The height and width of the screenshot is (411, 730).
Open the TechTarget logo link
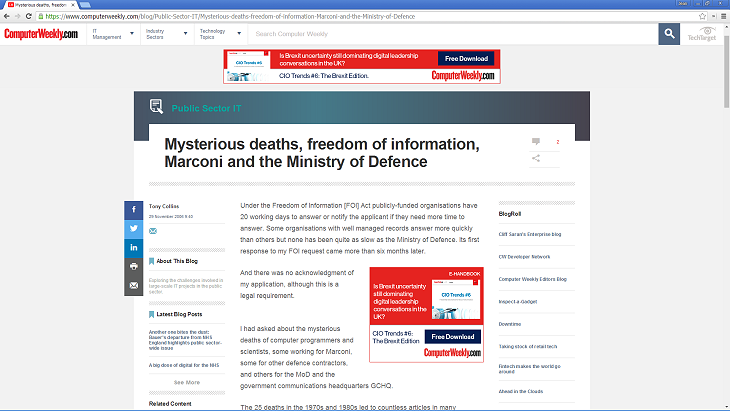pyautogui.click(x=702, y=34)
